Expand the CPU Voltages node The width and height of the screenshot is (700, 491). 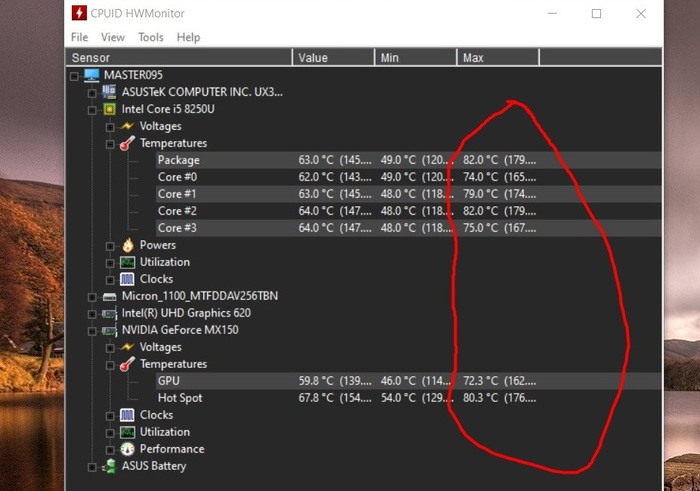(x=110, y=127)
